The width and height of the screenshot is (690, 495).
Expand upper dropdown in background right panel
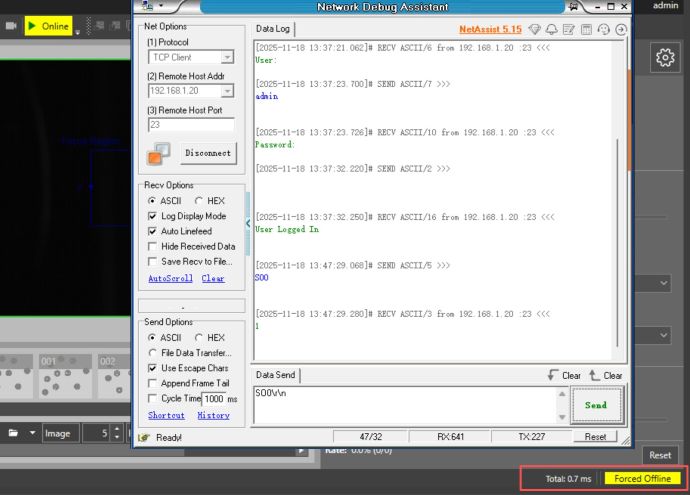tap(664, 283)
